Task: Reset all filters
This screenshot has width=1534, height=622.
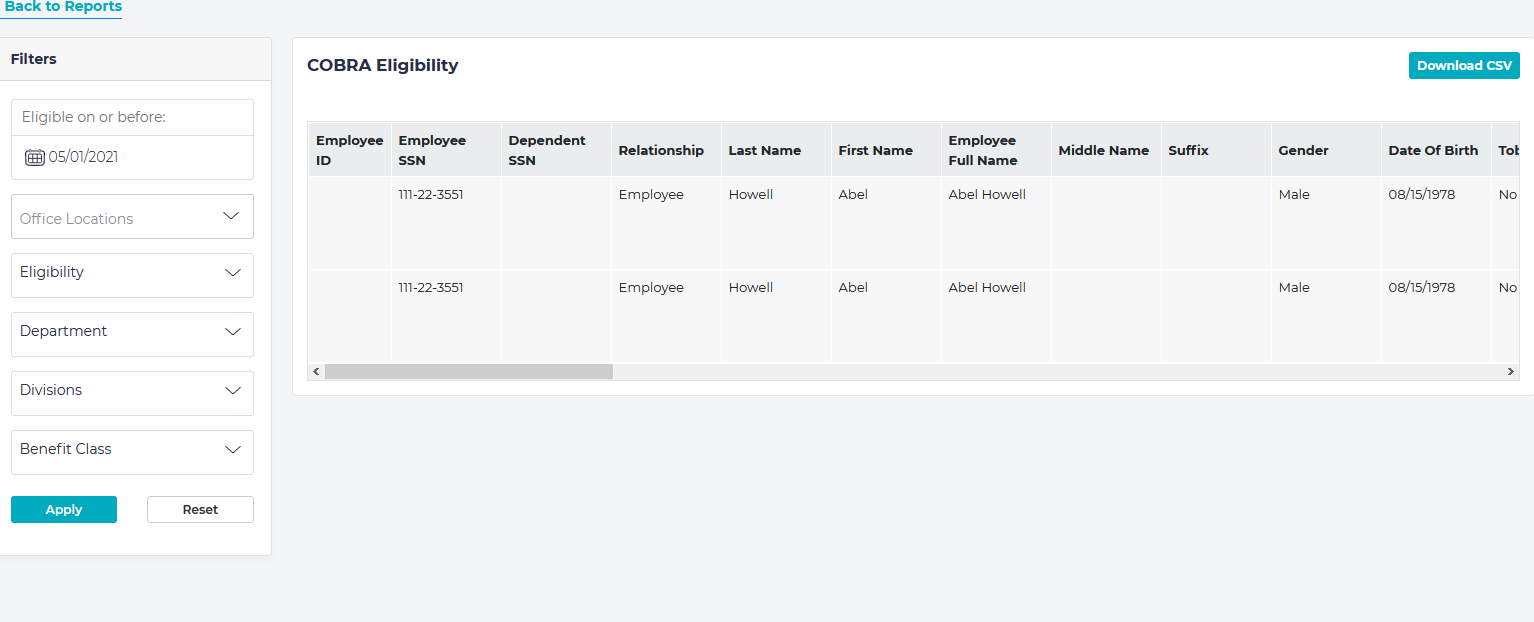Action: click(200, 509)
